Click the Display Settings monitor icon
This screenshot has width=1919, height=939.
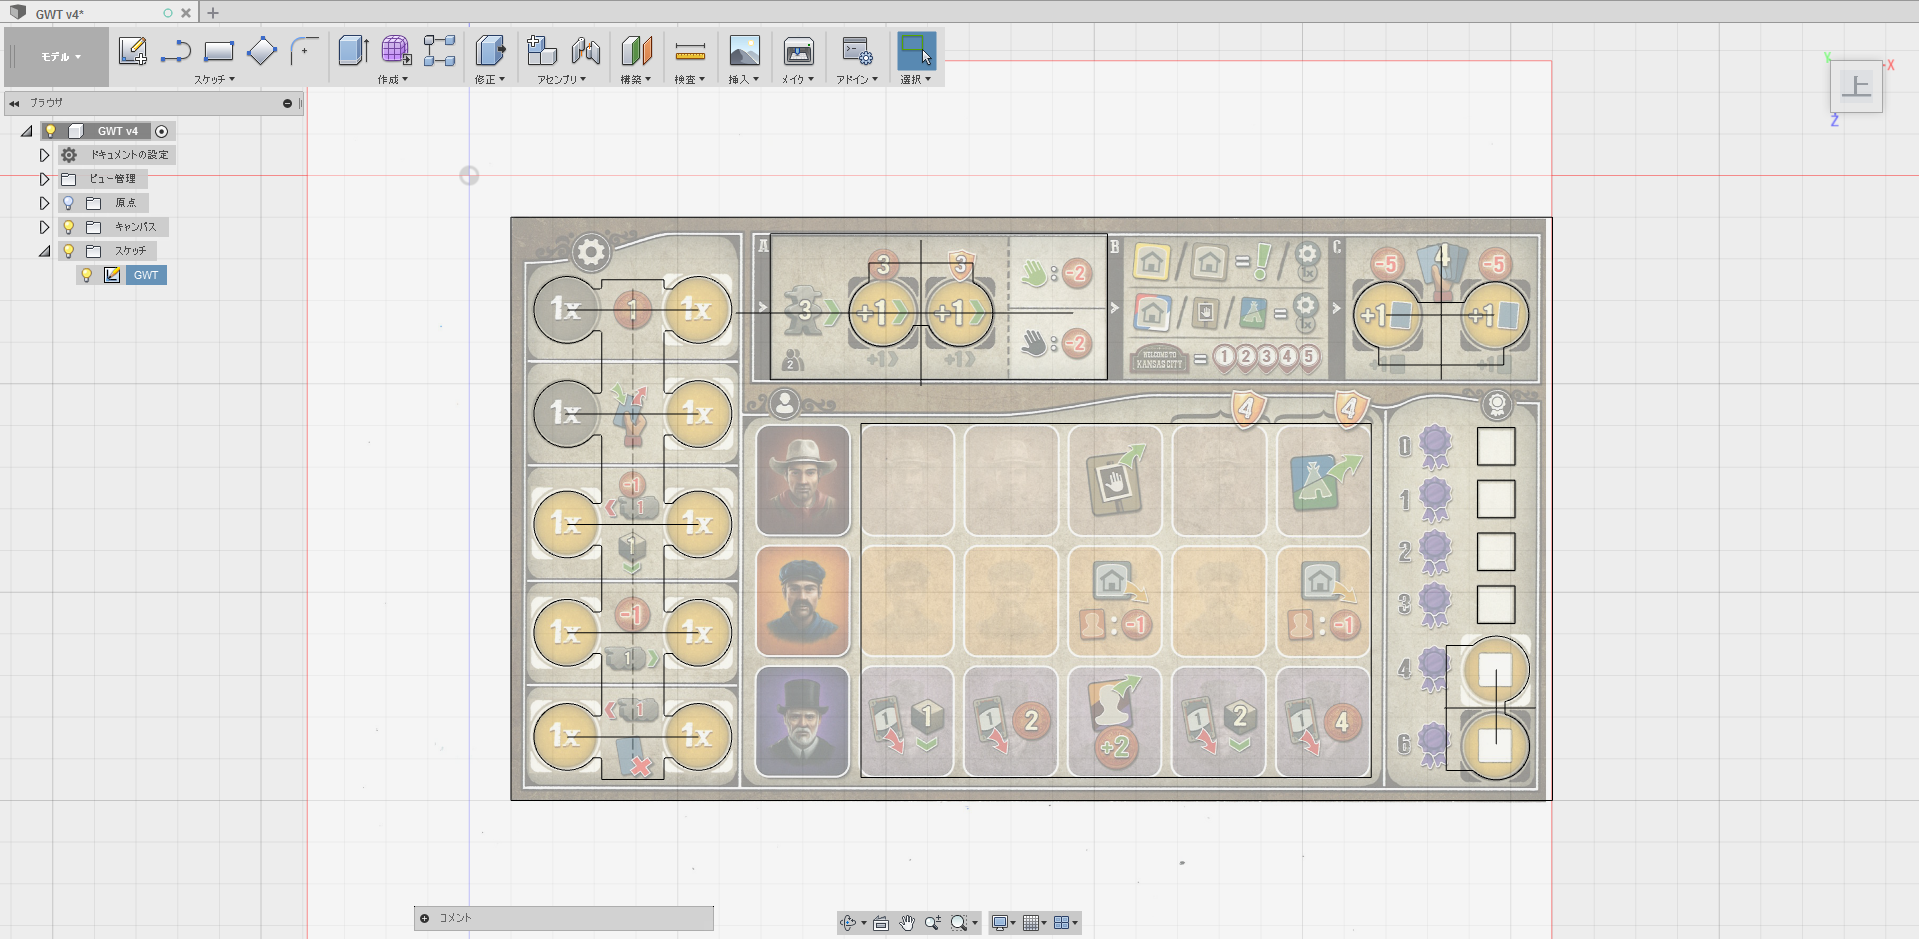click(999, 923)
